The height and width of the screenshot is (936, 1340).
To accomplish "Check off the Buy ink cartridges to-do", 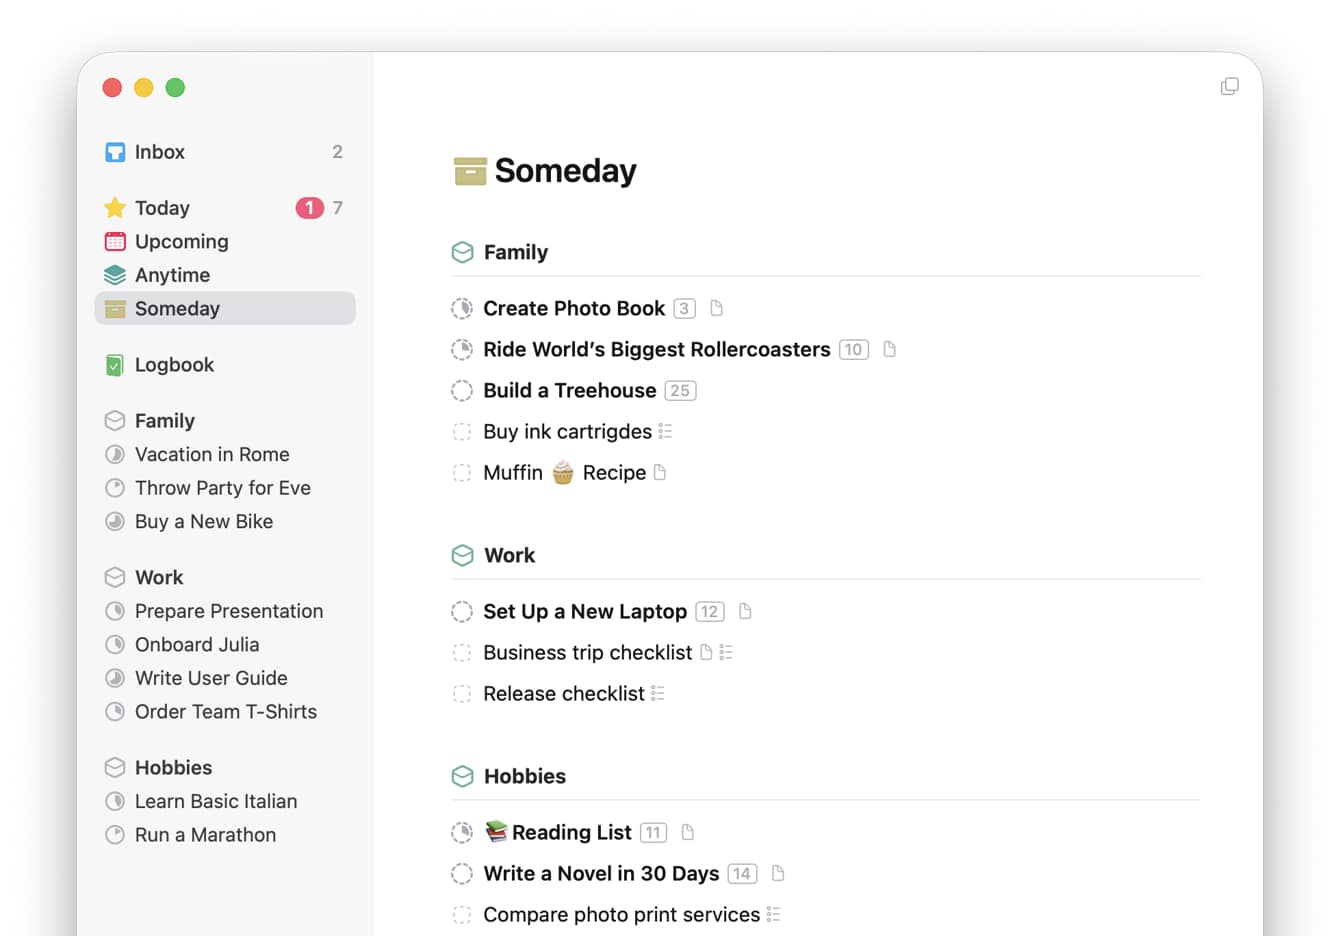I will [461, 431].
